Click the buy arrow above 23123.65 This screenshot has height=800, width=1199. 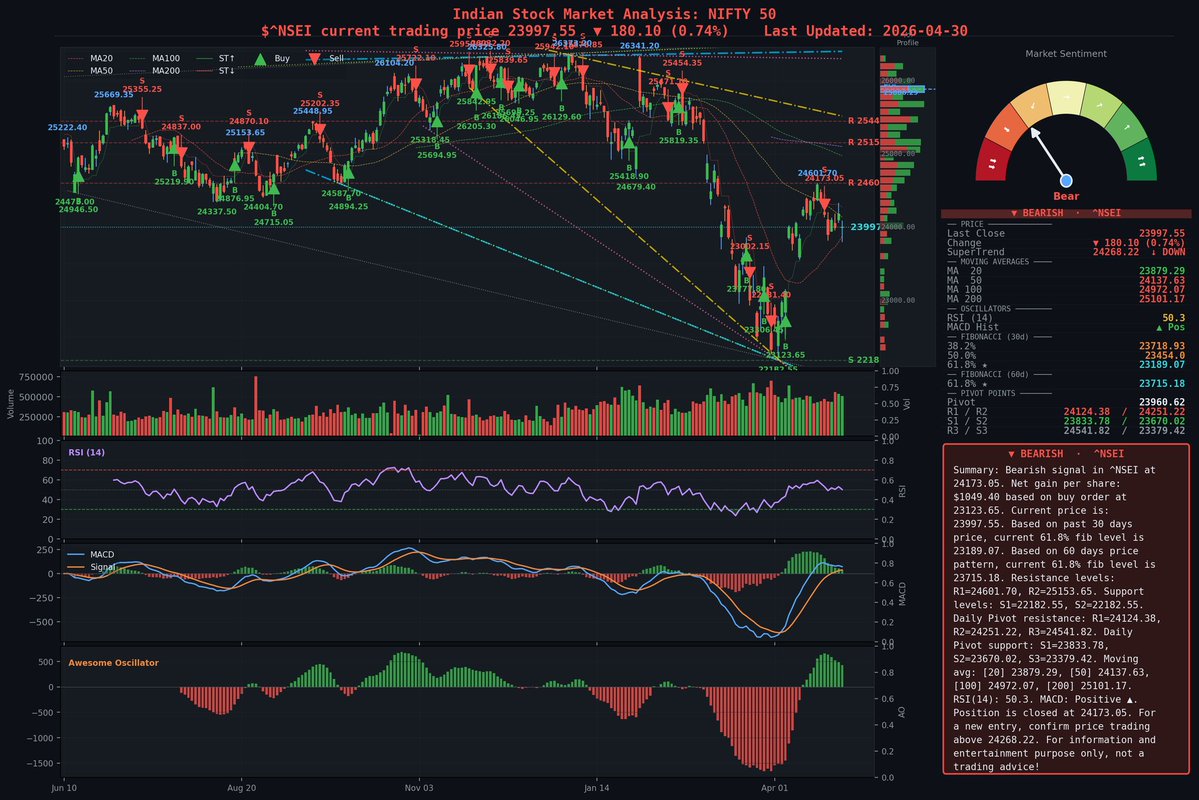pos(785,320)
